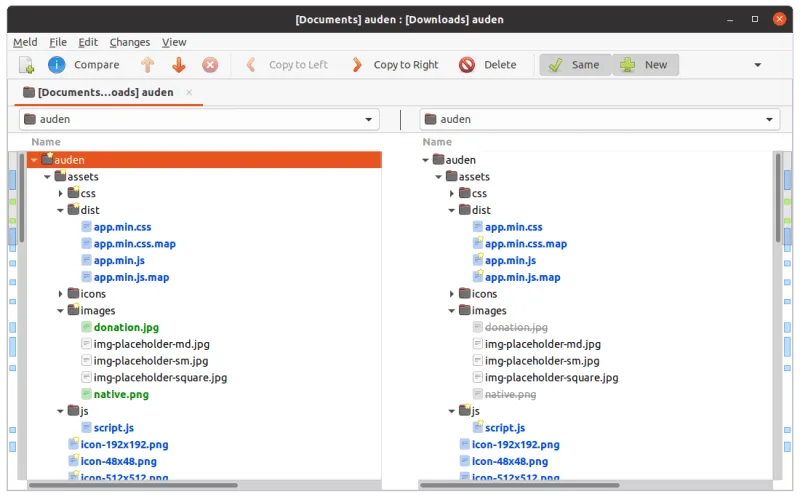This screenshot has width=800, height=497.
Task: Collapse the assets folder in right pane
Action: pyautogui.click(x=438, y=177)
